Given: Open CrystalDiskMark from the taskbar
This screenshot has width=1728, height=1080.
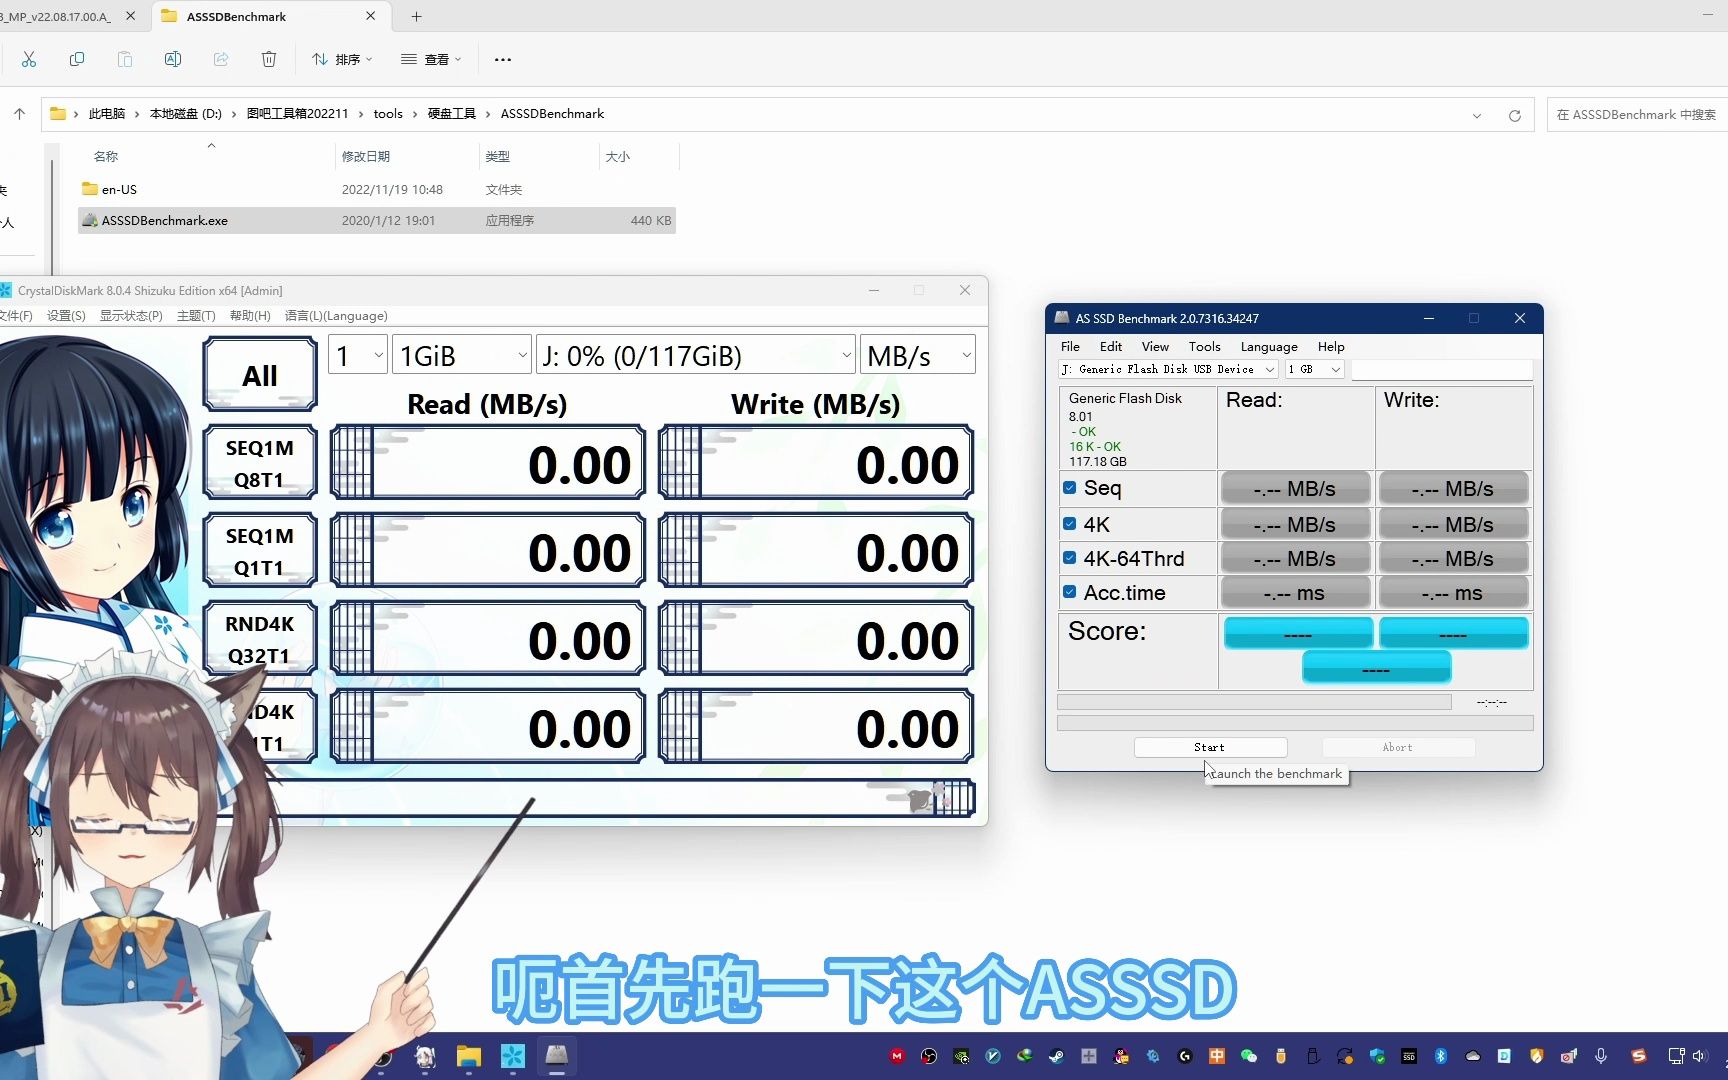Looking at the screenshot, I should click(x=513, y=1056).
